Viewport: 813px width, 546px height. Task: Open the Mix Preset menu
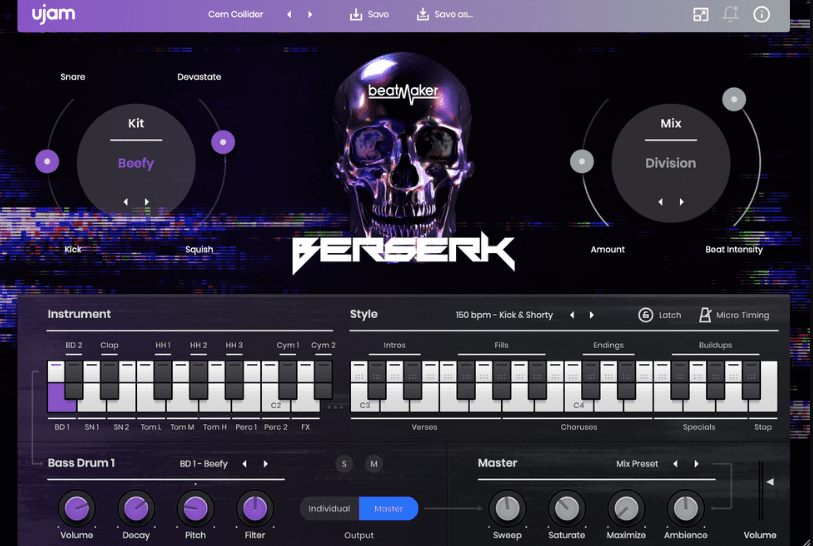point(637,464)
